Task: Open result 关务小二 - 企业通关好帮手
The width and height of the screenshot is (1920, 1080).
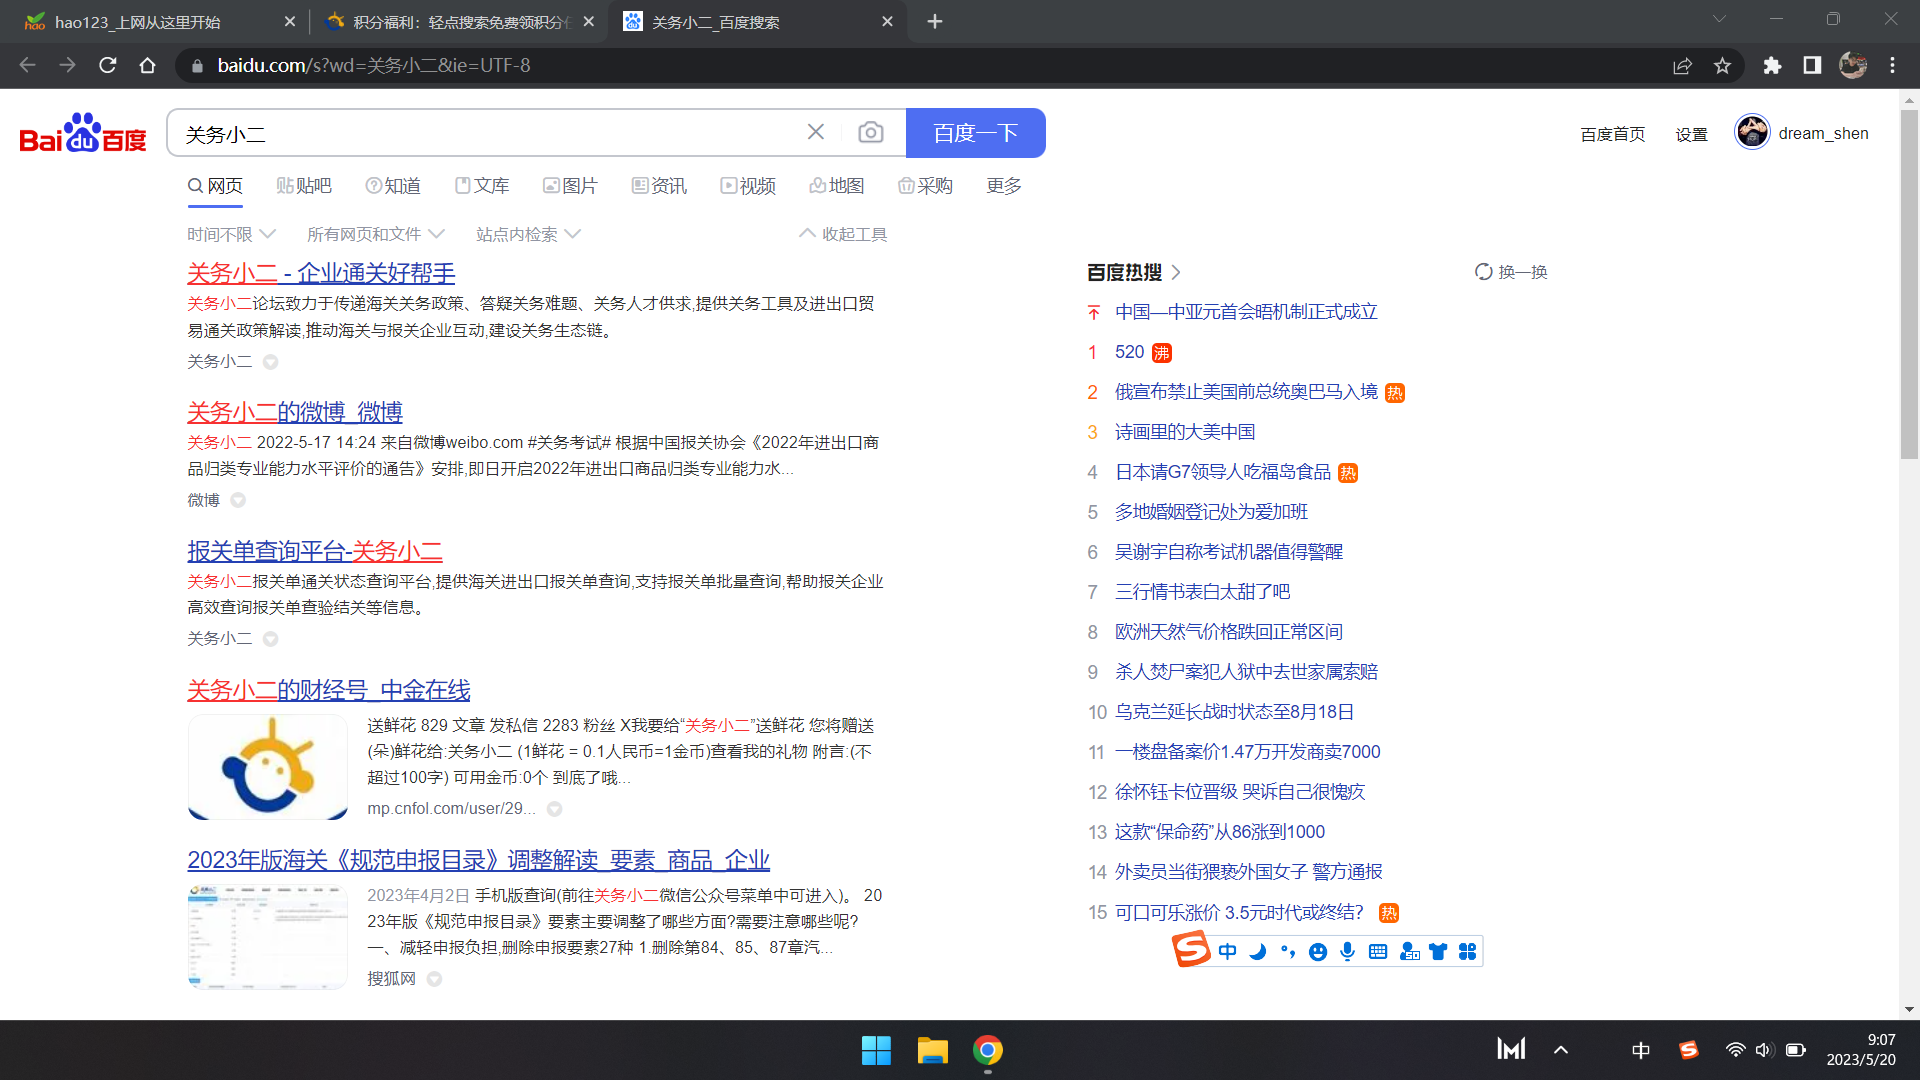Action: [x=321, y=273]
